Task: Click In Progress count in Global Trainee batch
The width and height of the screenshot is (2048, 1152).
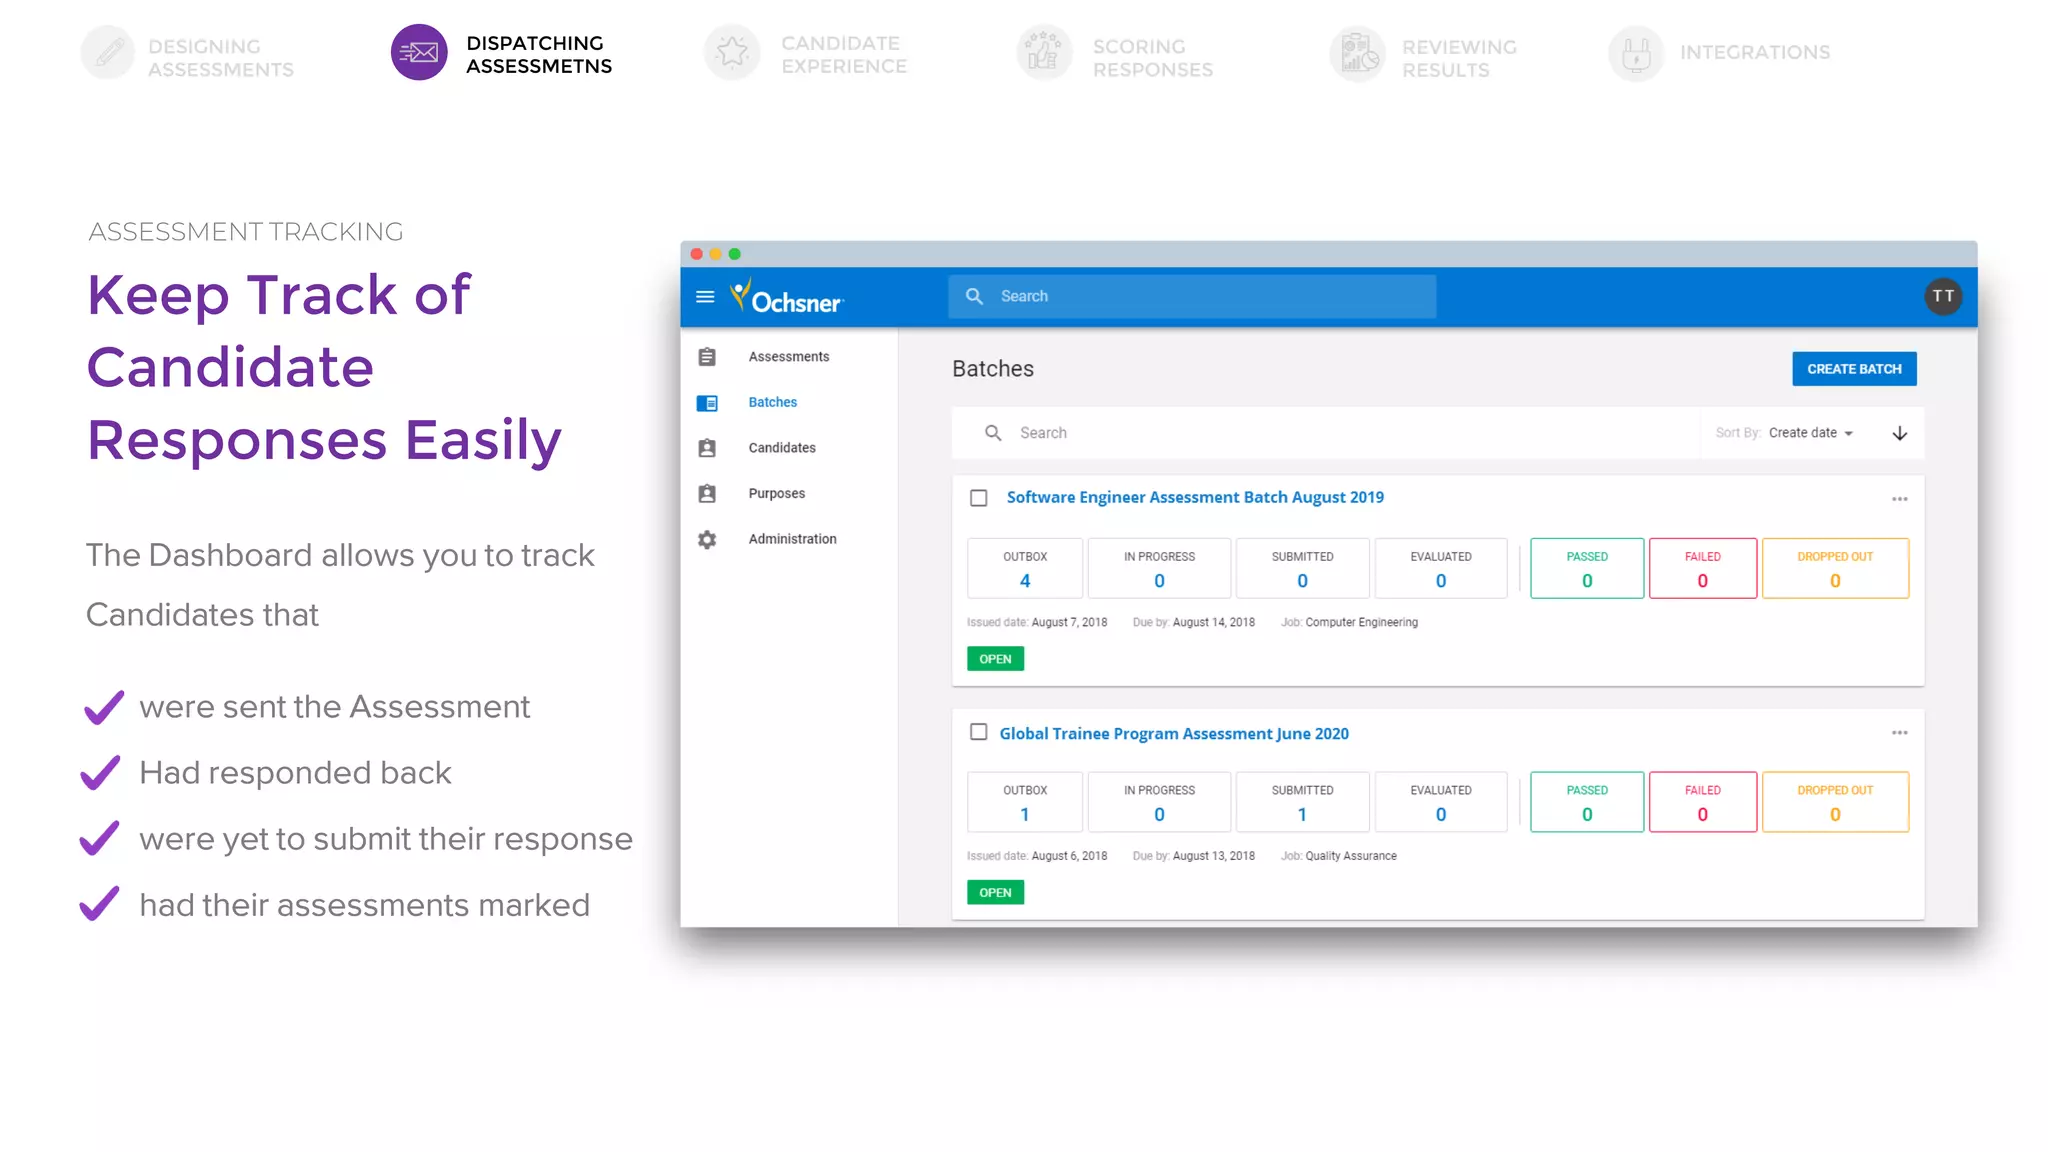Action: pos(1159,803)
